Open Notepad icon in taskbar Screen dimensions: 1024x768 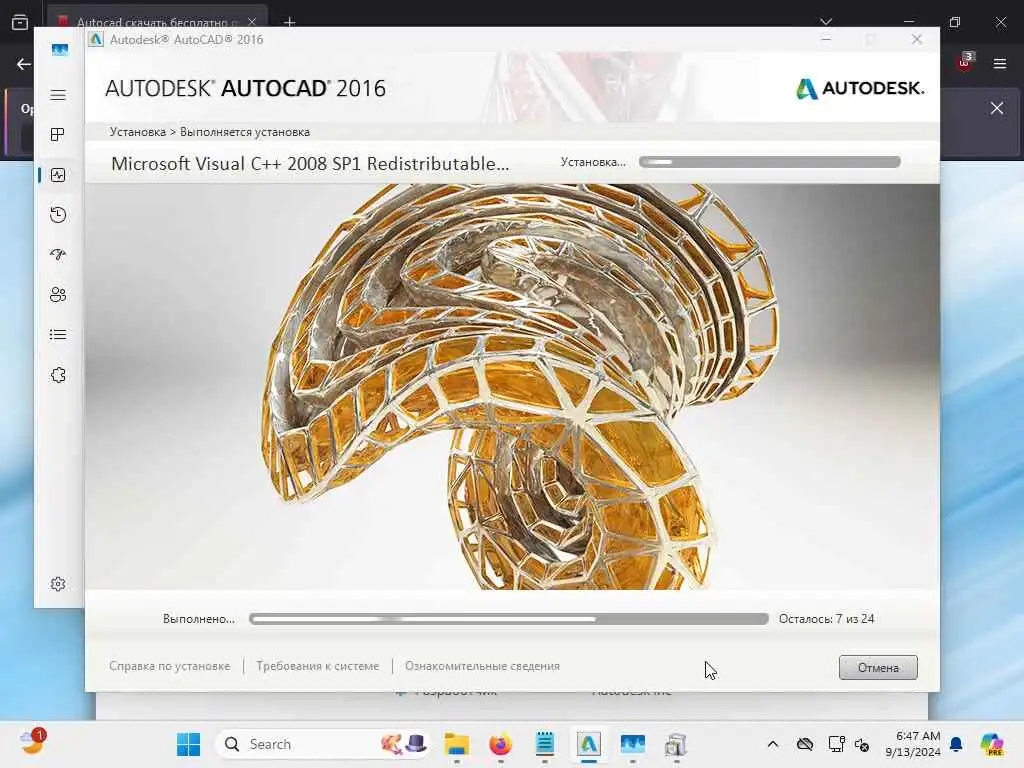(545, 744)
